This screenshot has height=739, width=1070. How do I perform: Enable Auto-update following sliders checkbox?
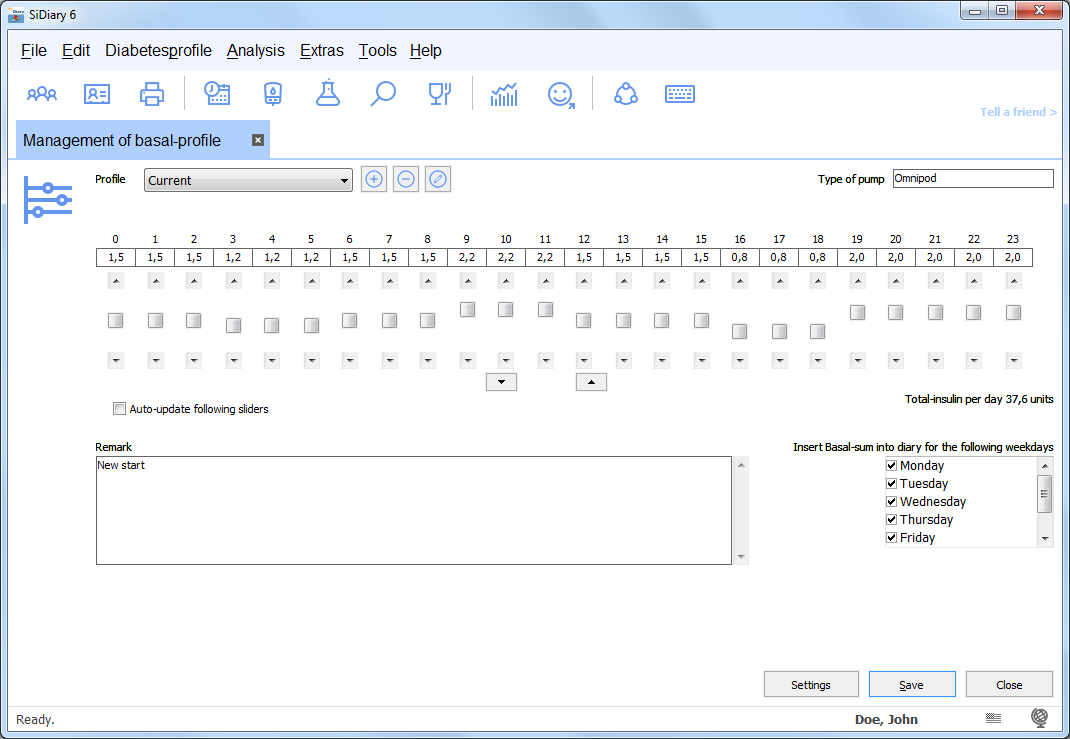pyautogui.click(x=120, y=409)
